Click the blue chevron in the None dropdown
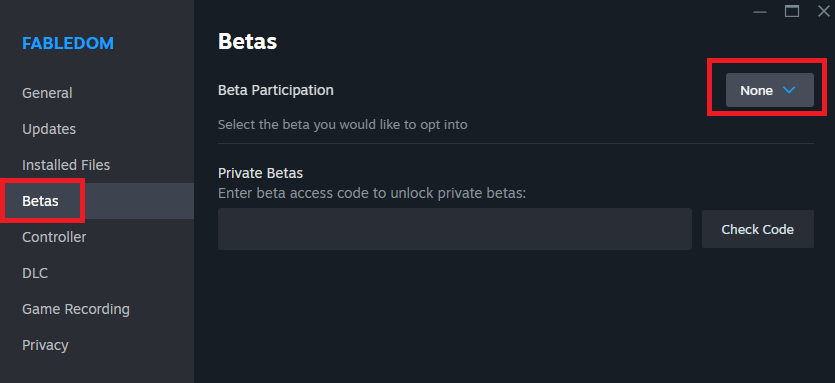This screenshot has height=383, width=835. pyautogui.click(x=789, y=90)
